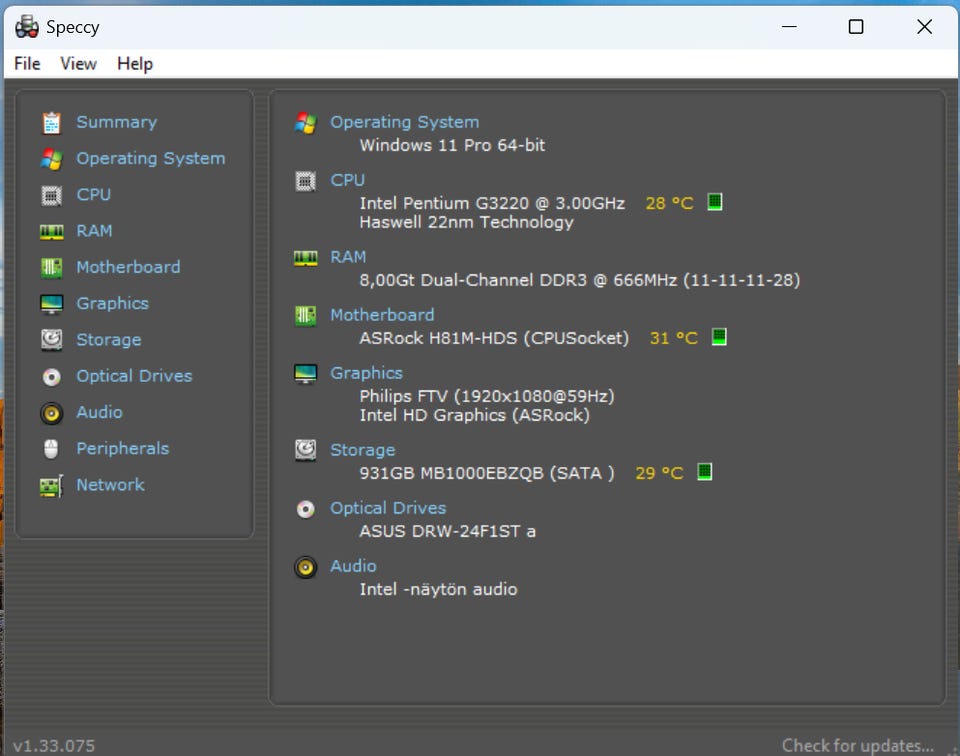Open the CPU section from sidebar
The image size is (960, 756).
tap(94, 195)
